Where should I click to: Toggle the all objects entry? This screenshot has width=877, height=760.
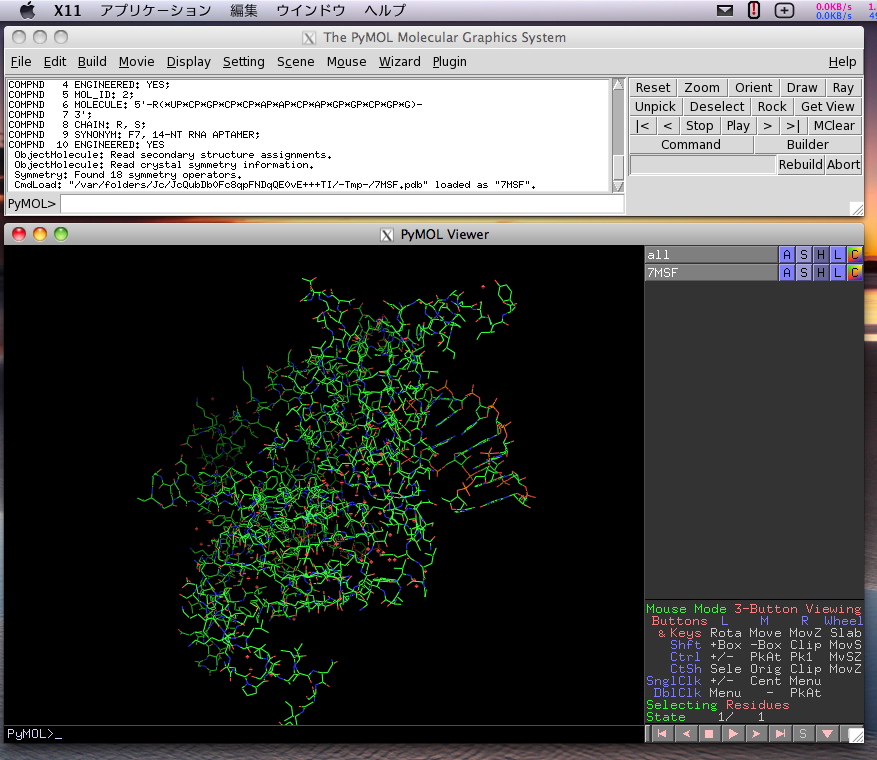coord(711,254)
